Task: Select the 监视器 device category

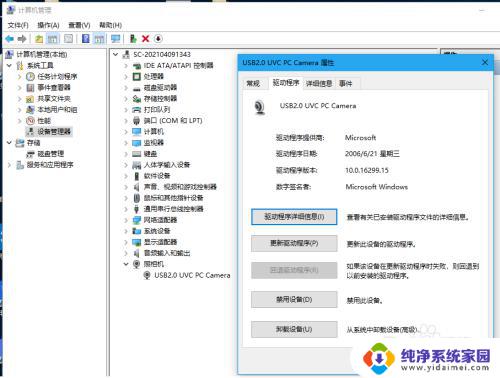Action: click(x=154, y=143)
